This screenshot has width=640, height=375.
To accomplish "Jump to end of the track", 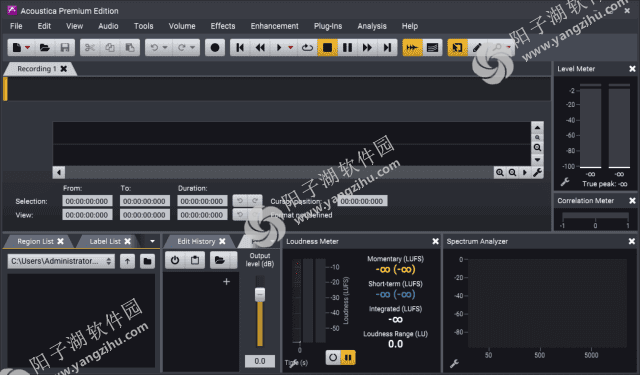I will click(x=387, y=48).
